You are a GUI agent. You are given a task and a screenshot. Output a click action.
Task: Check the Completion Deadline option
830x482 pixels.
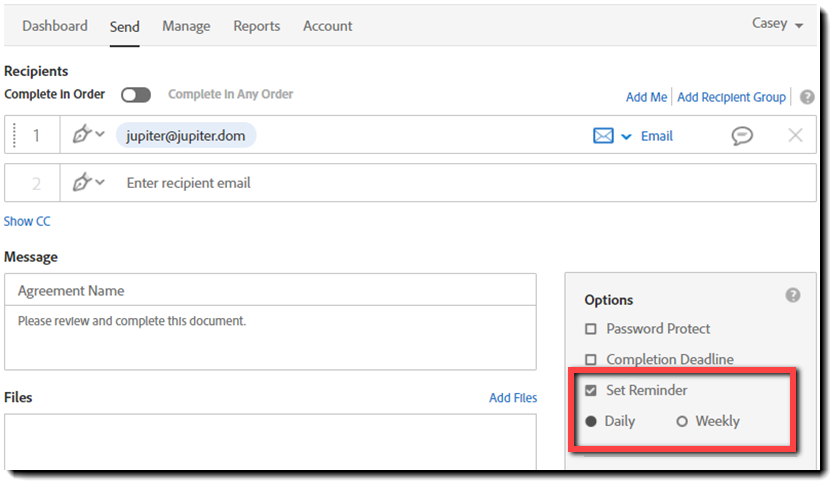click(x=591, y=359)
